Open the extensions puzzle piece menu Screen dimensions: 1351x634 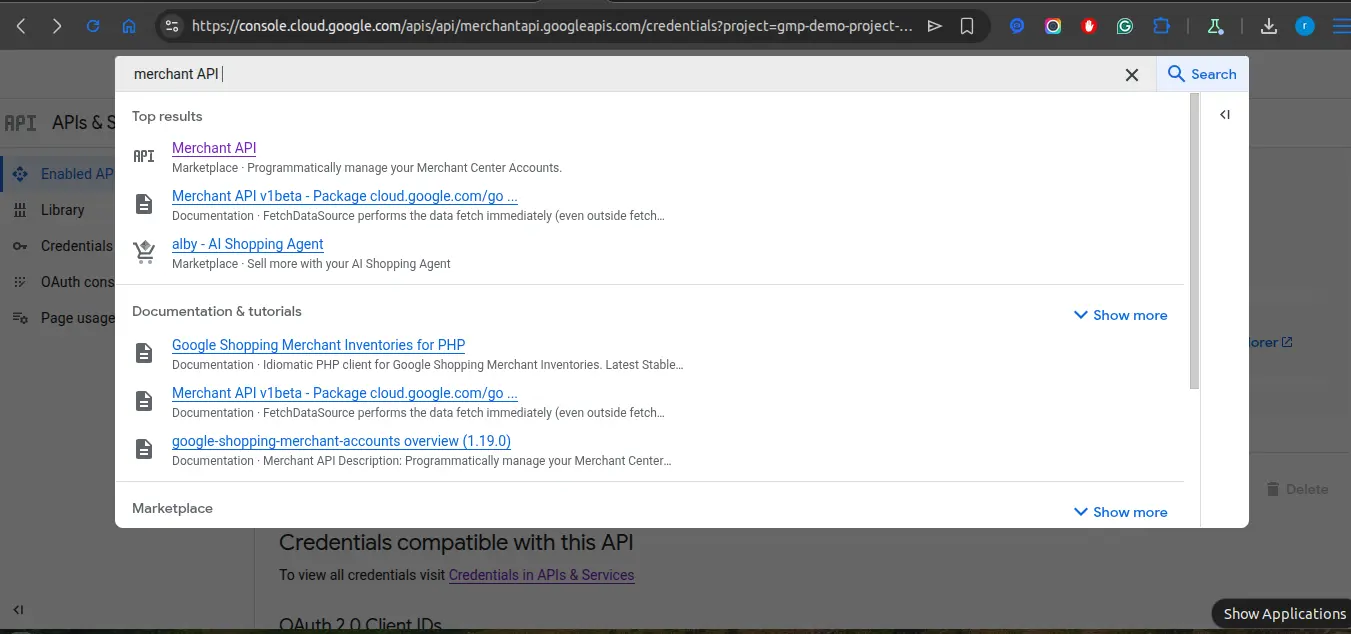[1161, 26]
